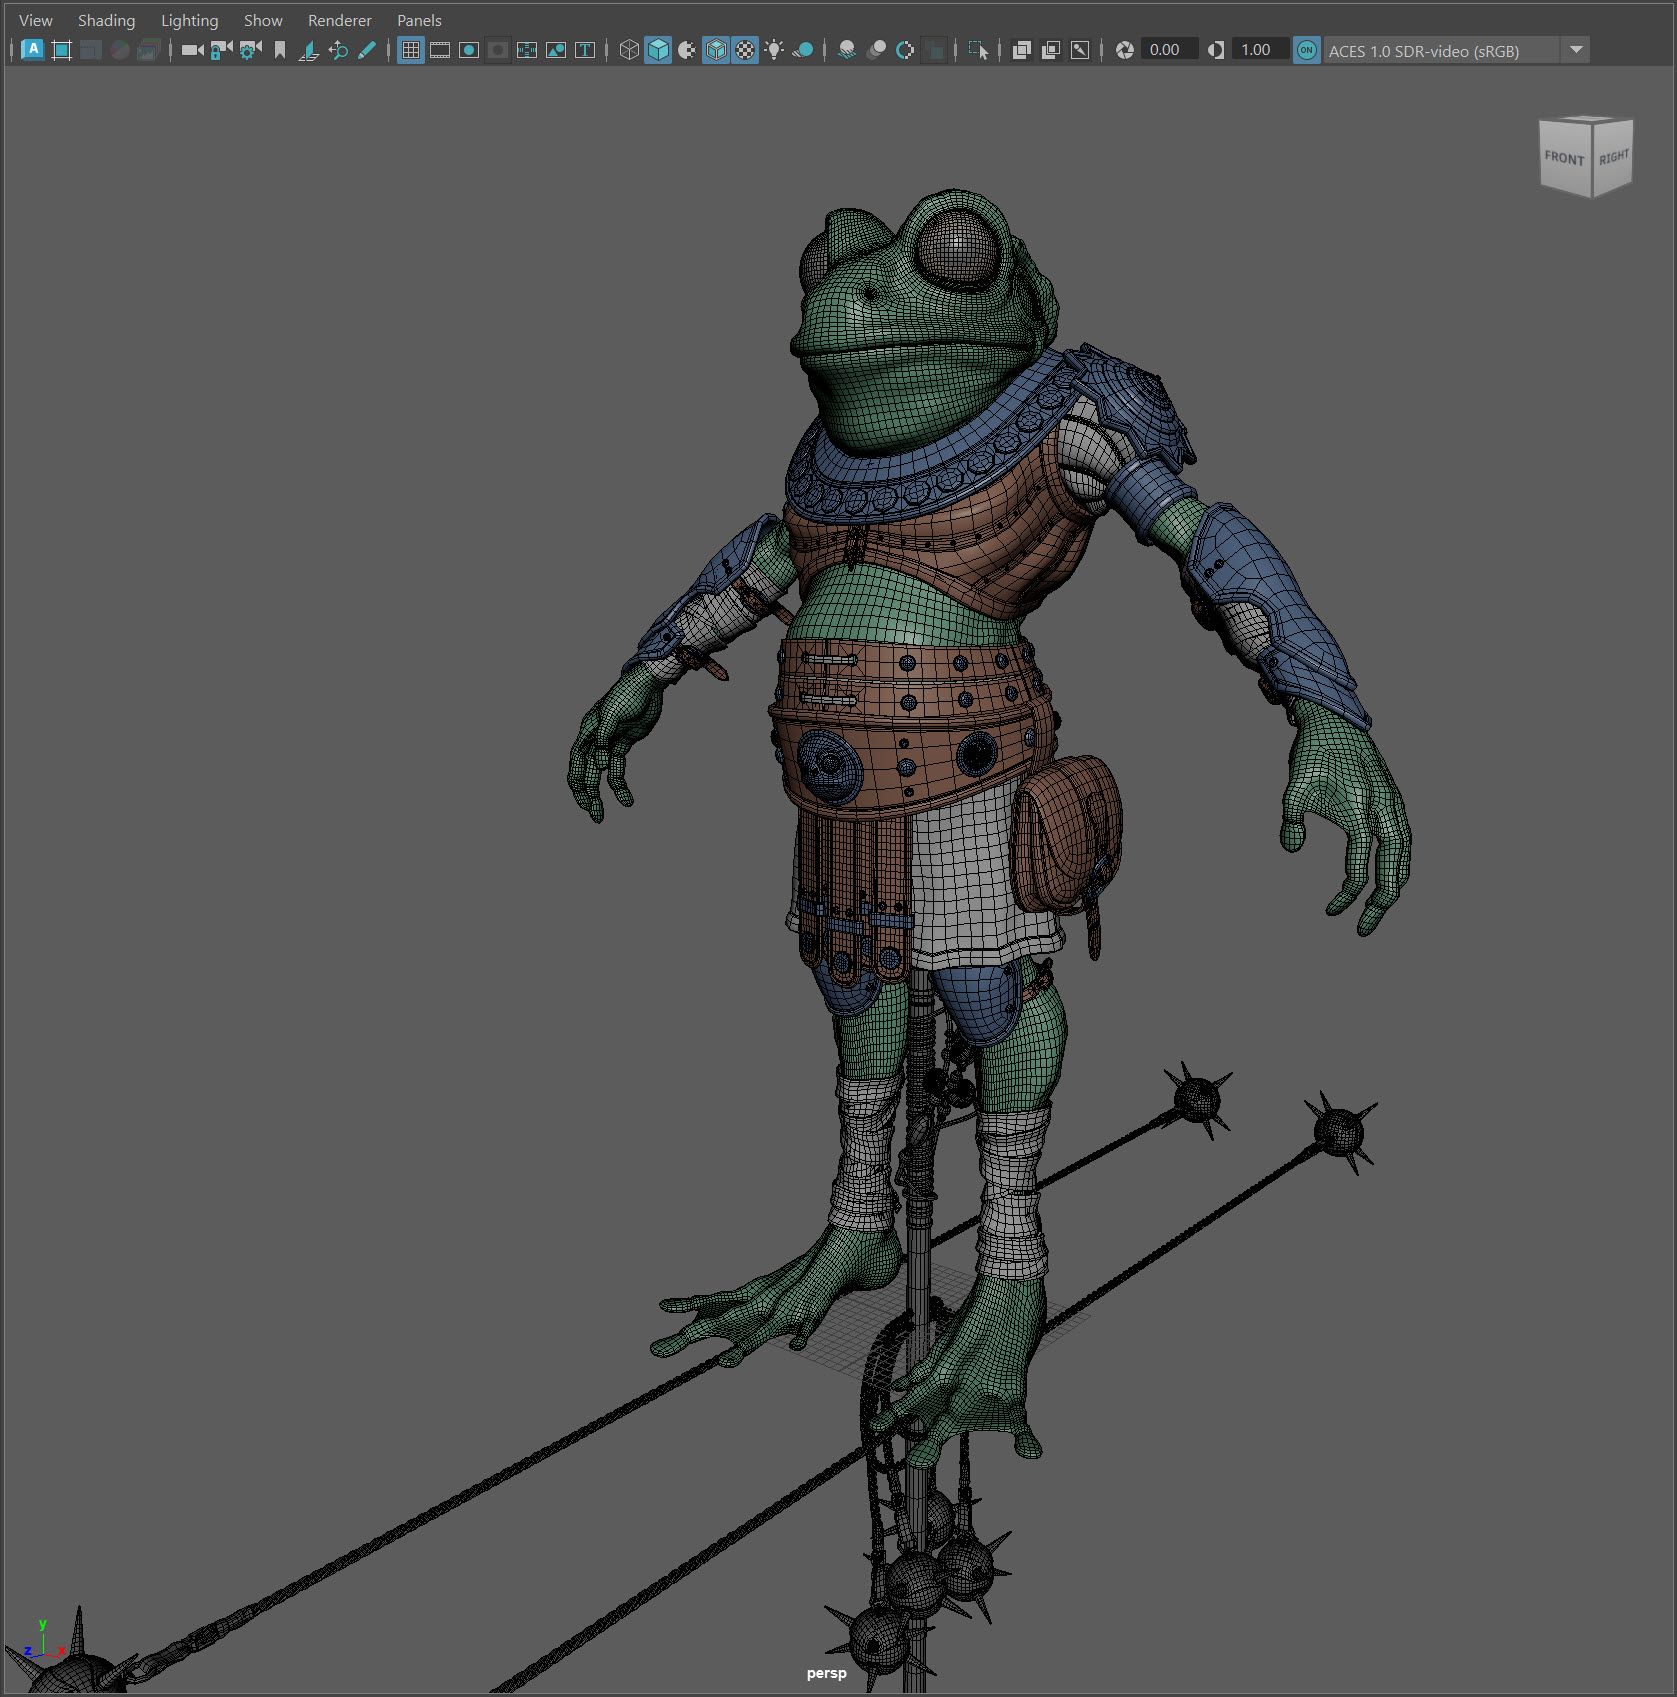Toggle the Safe Title overlay
Screen dimensions: 1677x1697
click(x=585, y=50)
